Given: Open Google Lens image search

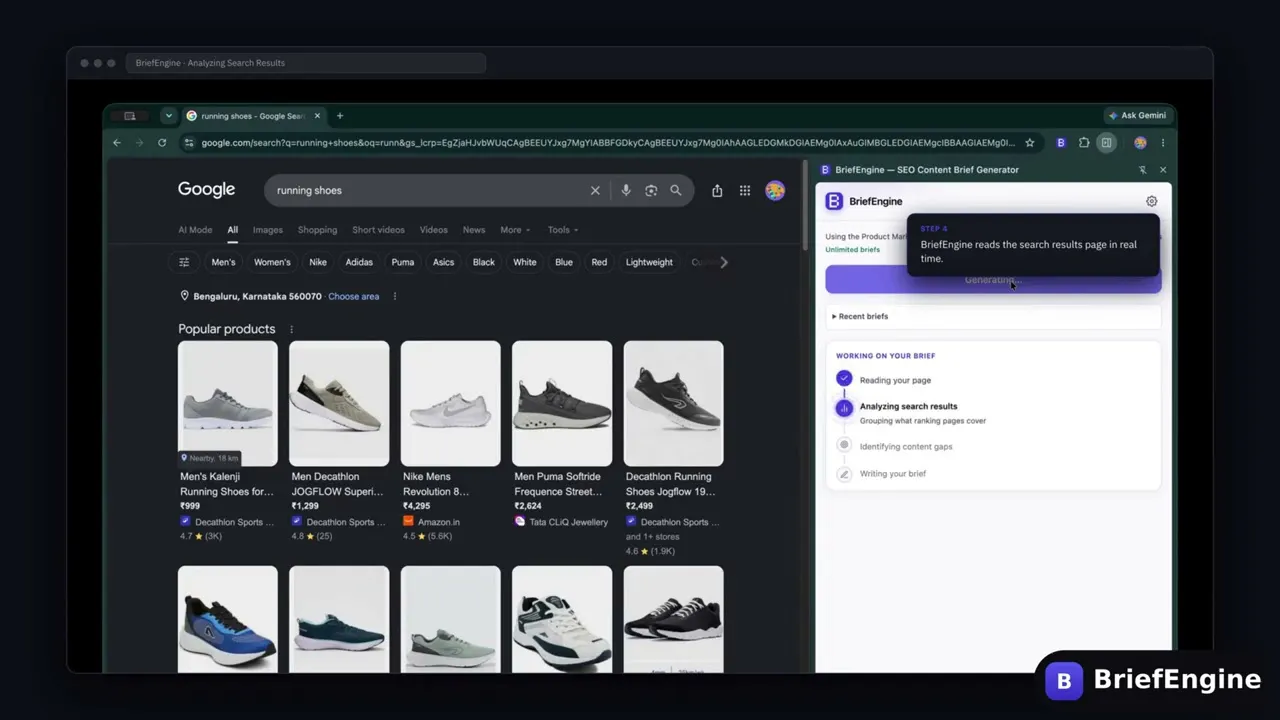Looking at the screenshot, I should (651, 191).
